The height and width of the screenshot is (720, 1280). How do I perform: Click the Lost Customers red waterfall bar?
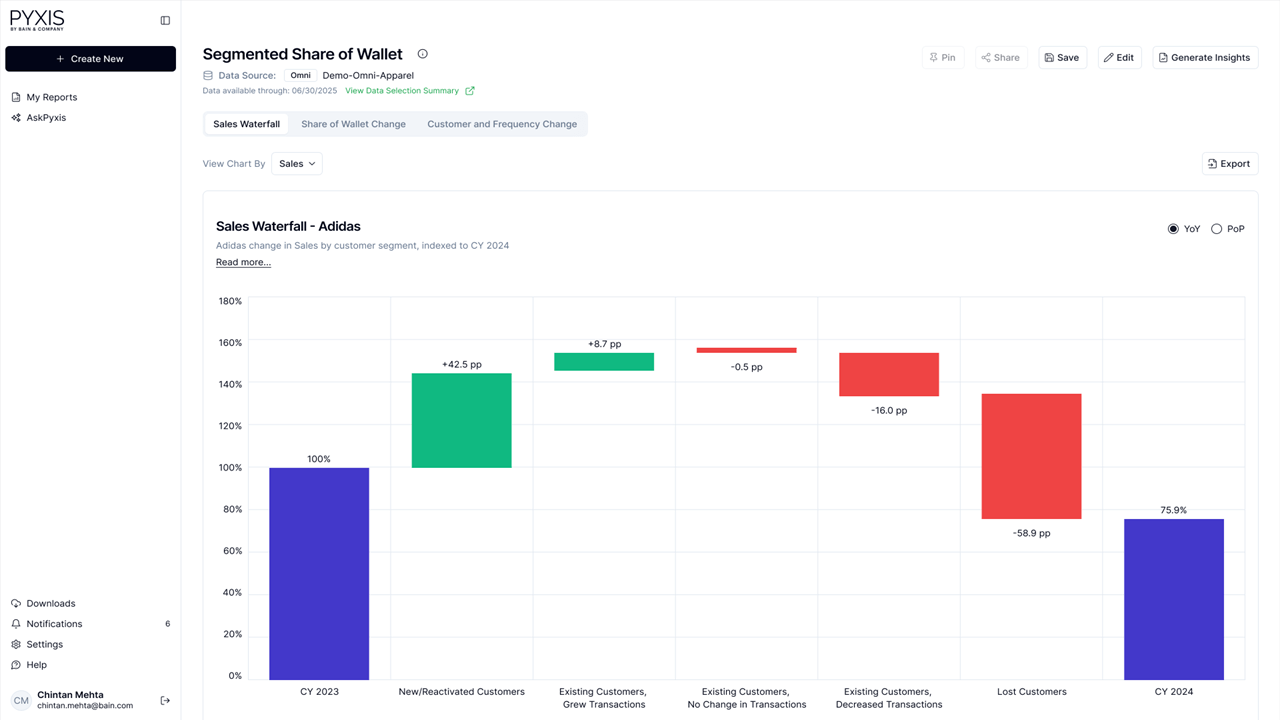[1031, 455]
